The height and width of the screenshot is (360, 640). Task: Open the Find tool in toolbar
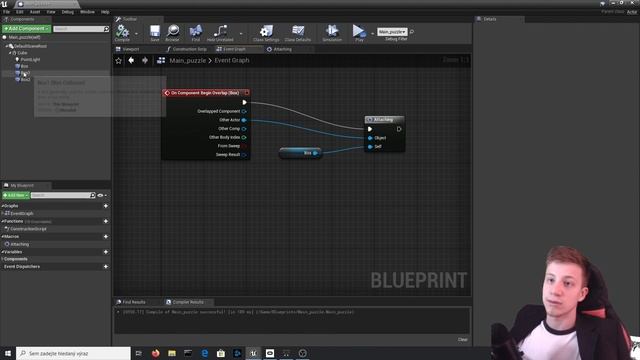point(196,33)
